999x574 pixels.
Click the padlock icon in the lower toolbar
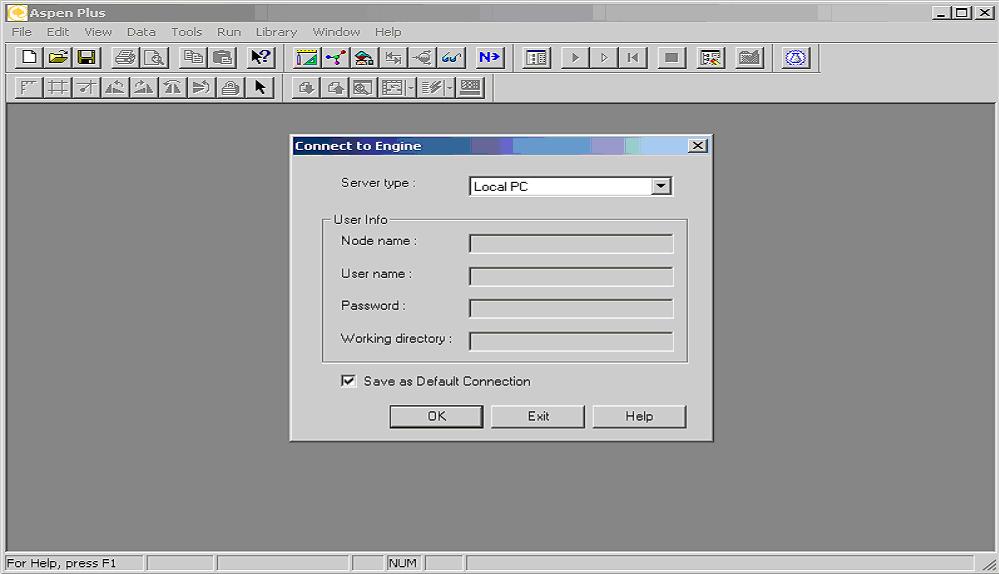230,87
